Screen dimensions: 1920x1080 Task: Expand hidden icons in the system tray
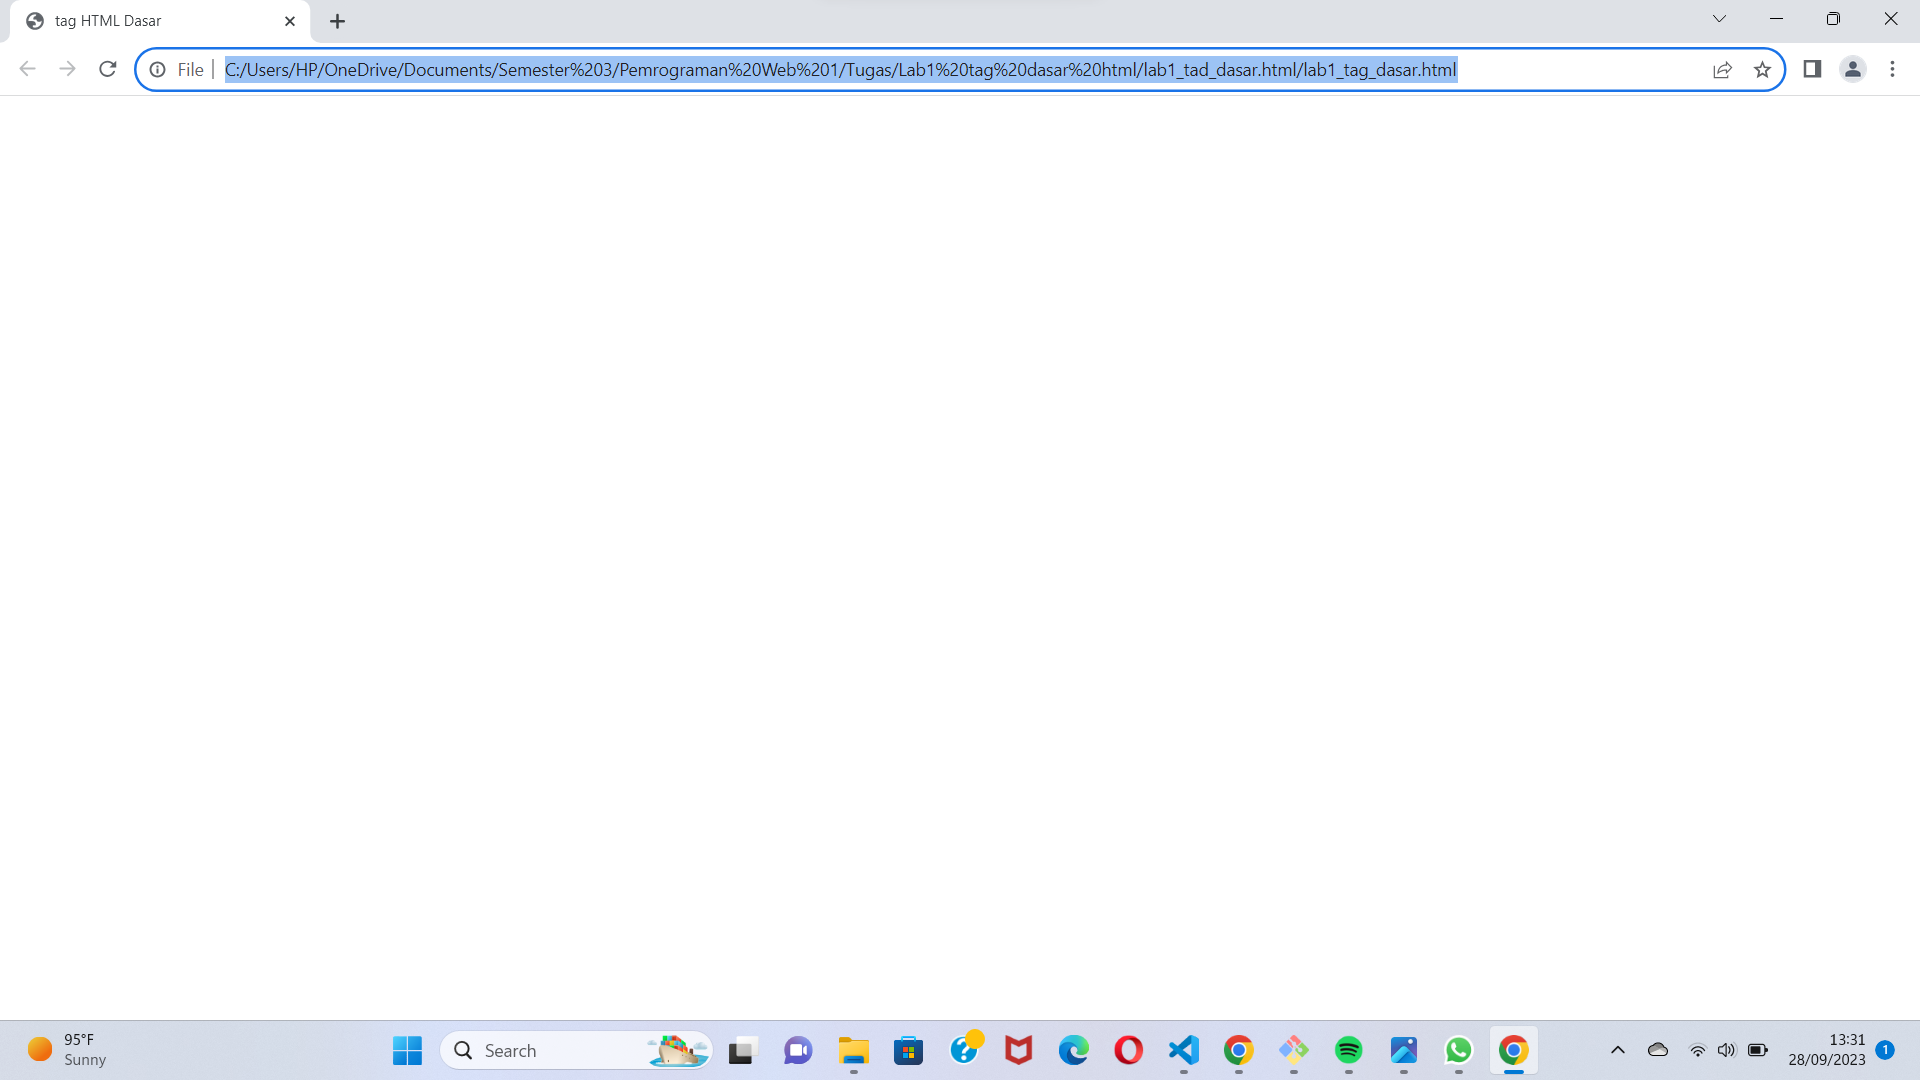pyautogui.click(x=1617, y=1050)
